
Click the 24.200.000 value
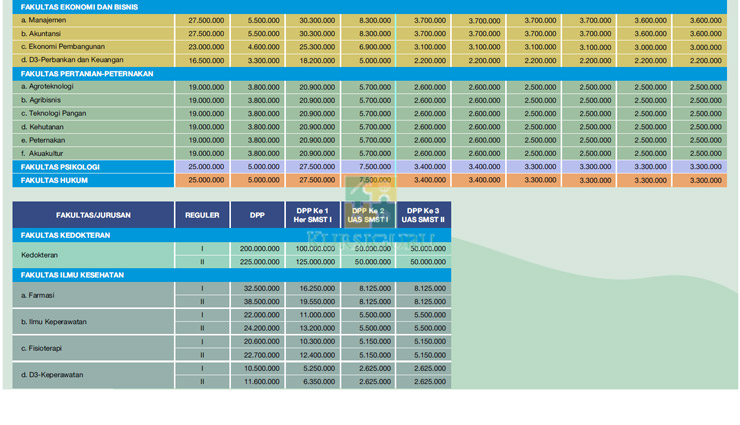click(x=261, y=328)
